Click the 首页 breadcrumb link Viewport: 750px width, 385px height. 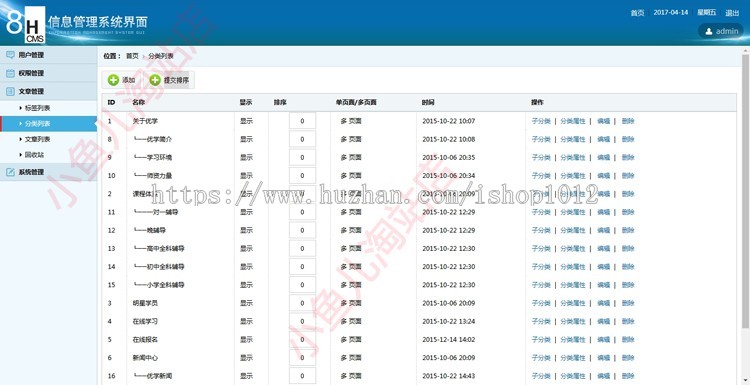tap(132, 56)
